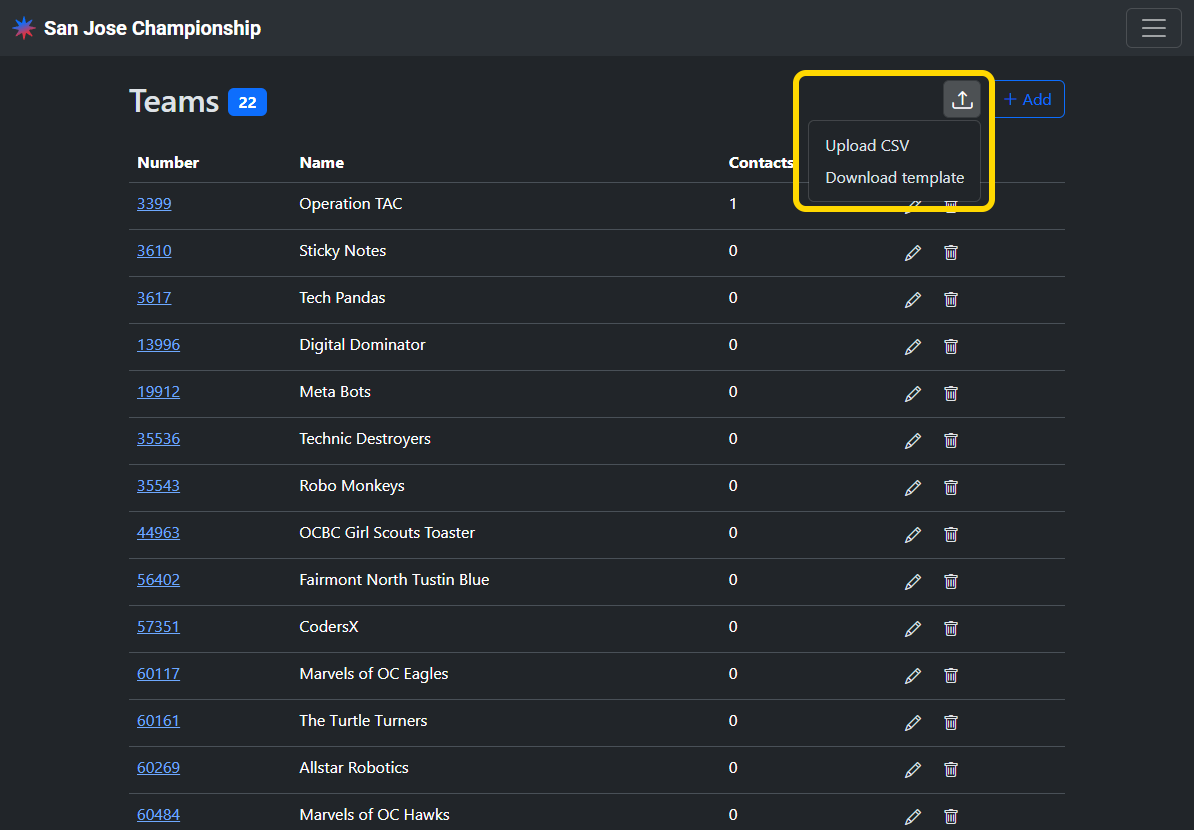Click pencil icon for Tech Pandas
This screenshot has width=1194, height=830.
912,300
